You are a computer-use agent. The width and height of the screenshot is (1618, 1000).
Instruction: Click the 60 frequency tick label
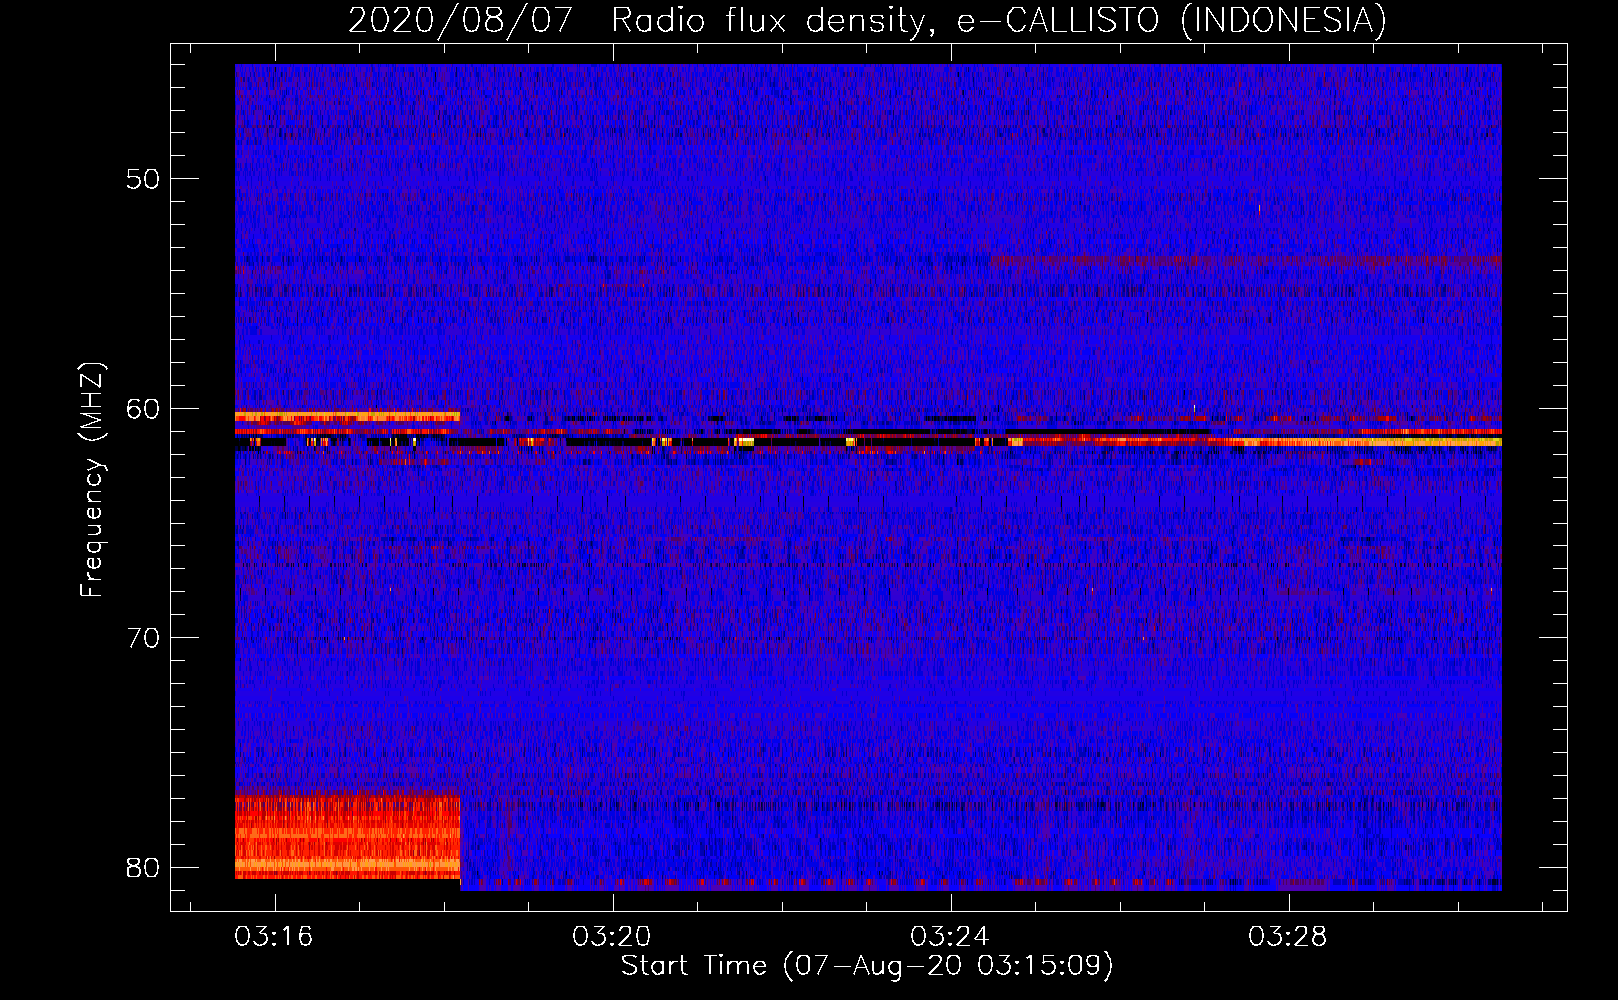tap(143, 409)
